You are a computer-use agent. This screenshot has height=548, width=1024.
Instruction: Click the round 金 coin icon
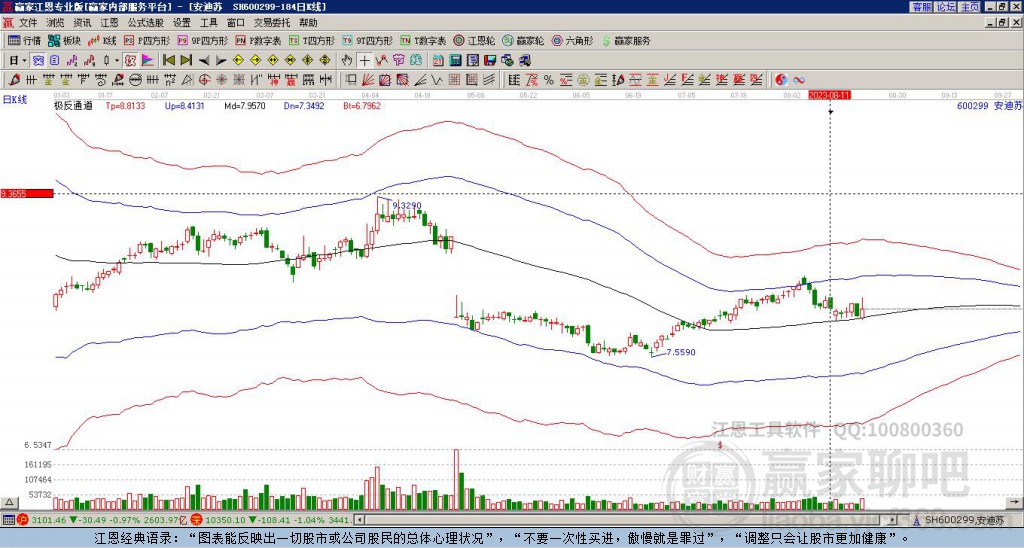(583, 80)
